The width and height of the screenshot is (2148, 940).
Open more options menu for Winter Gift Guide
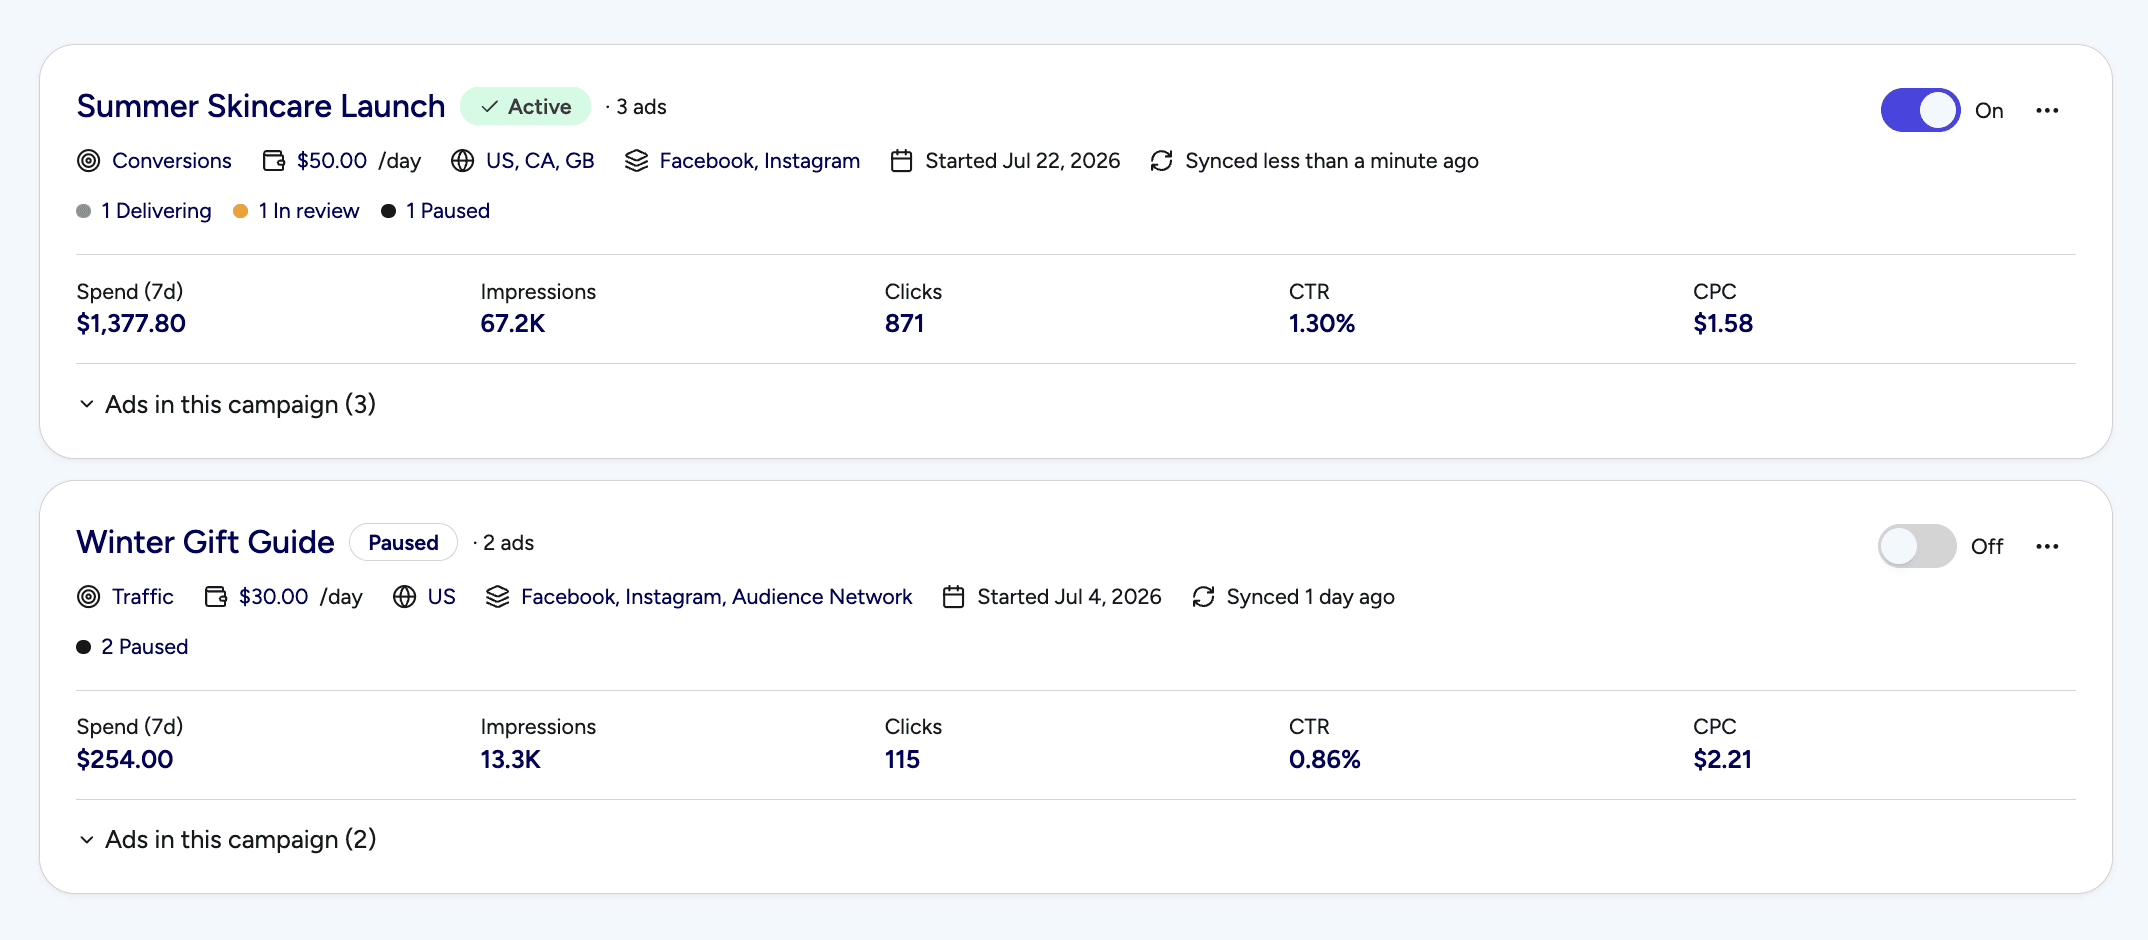point(2047,546)
